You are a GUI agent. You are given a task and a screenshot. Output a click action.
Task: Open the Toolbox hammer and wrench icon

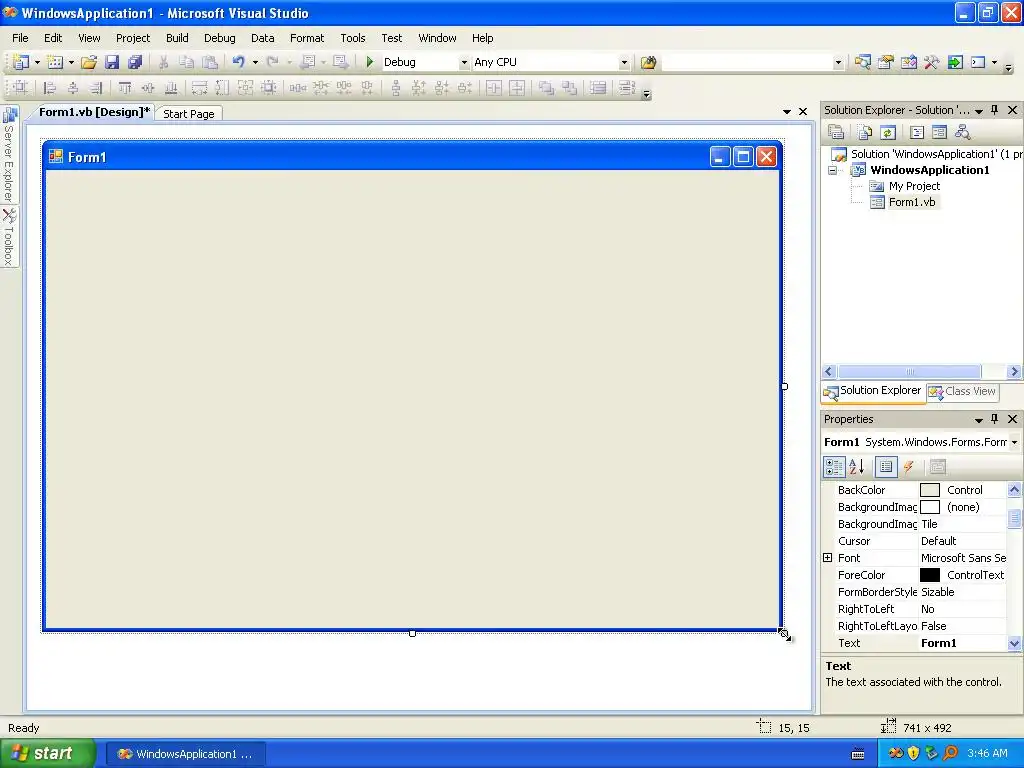[x=931, y=62]
